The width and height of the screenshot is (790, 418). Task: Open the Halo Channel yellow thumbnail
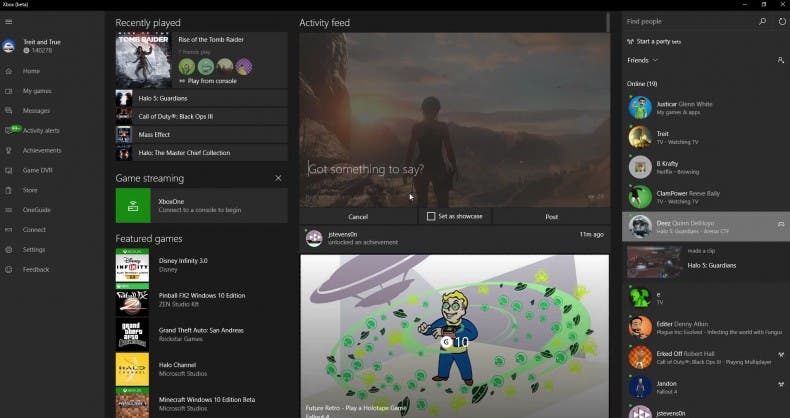[133, 369]
